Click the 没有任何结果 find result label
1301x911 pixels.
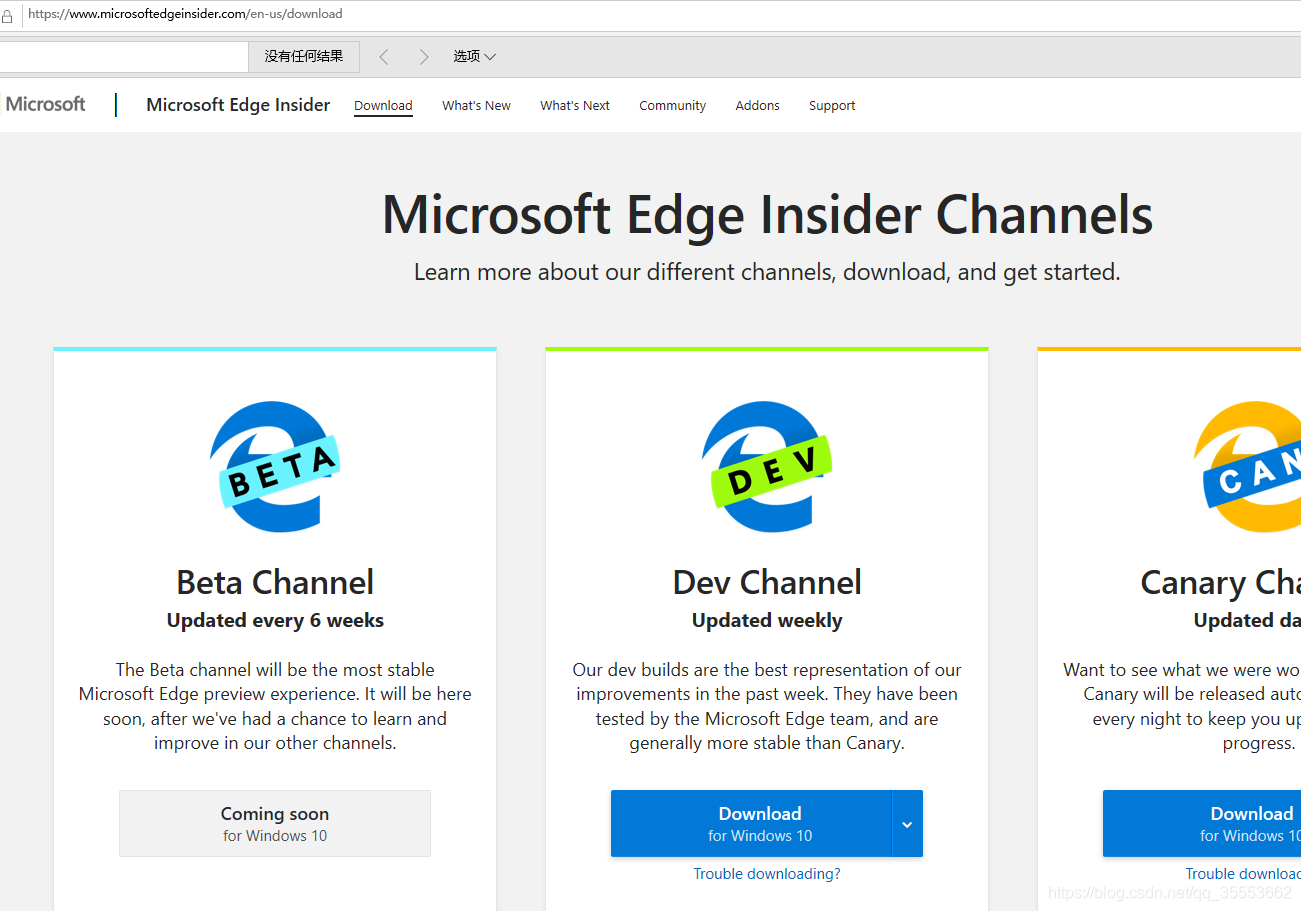(304, 57)
